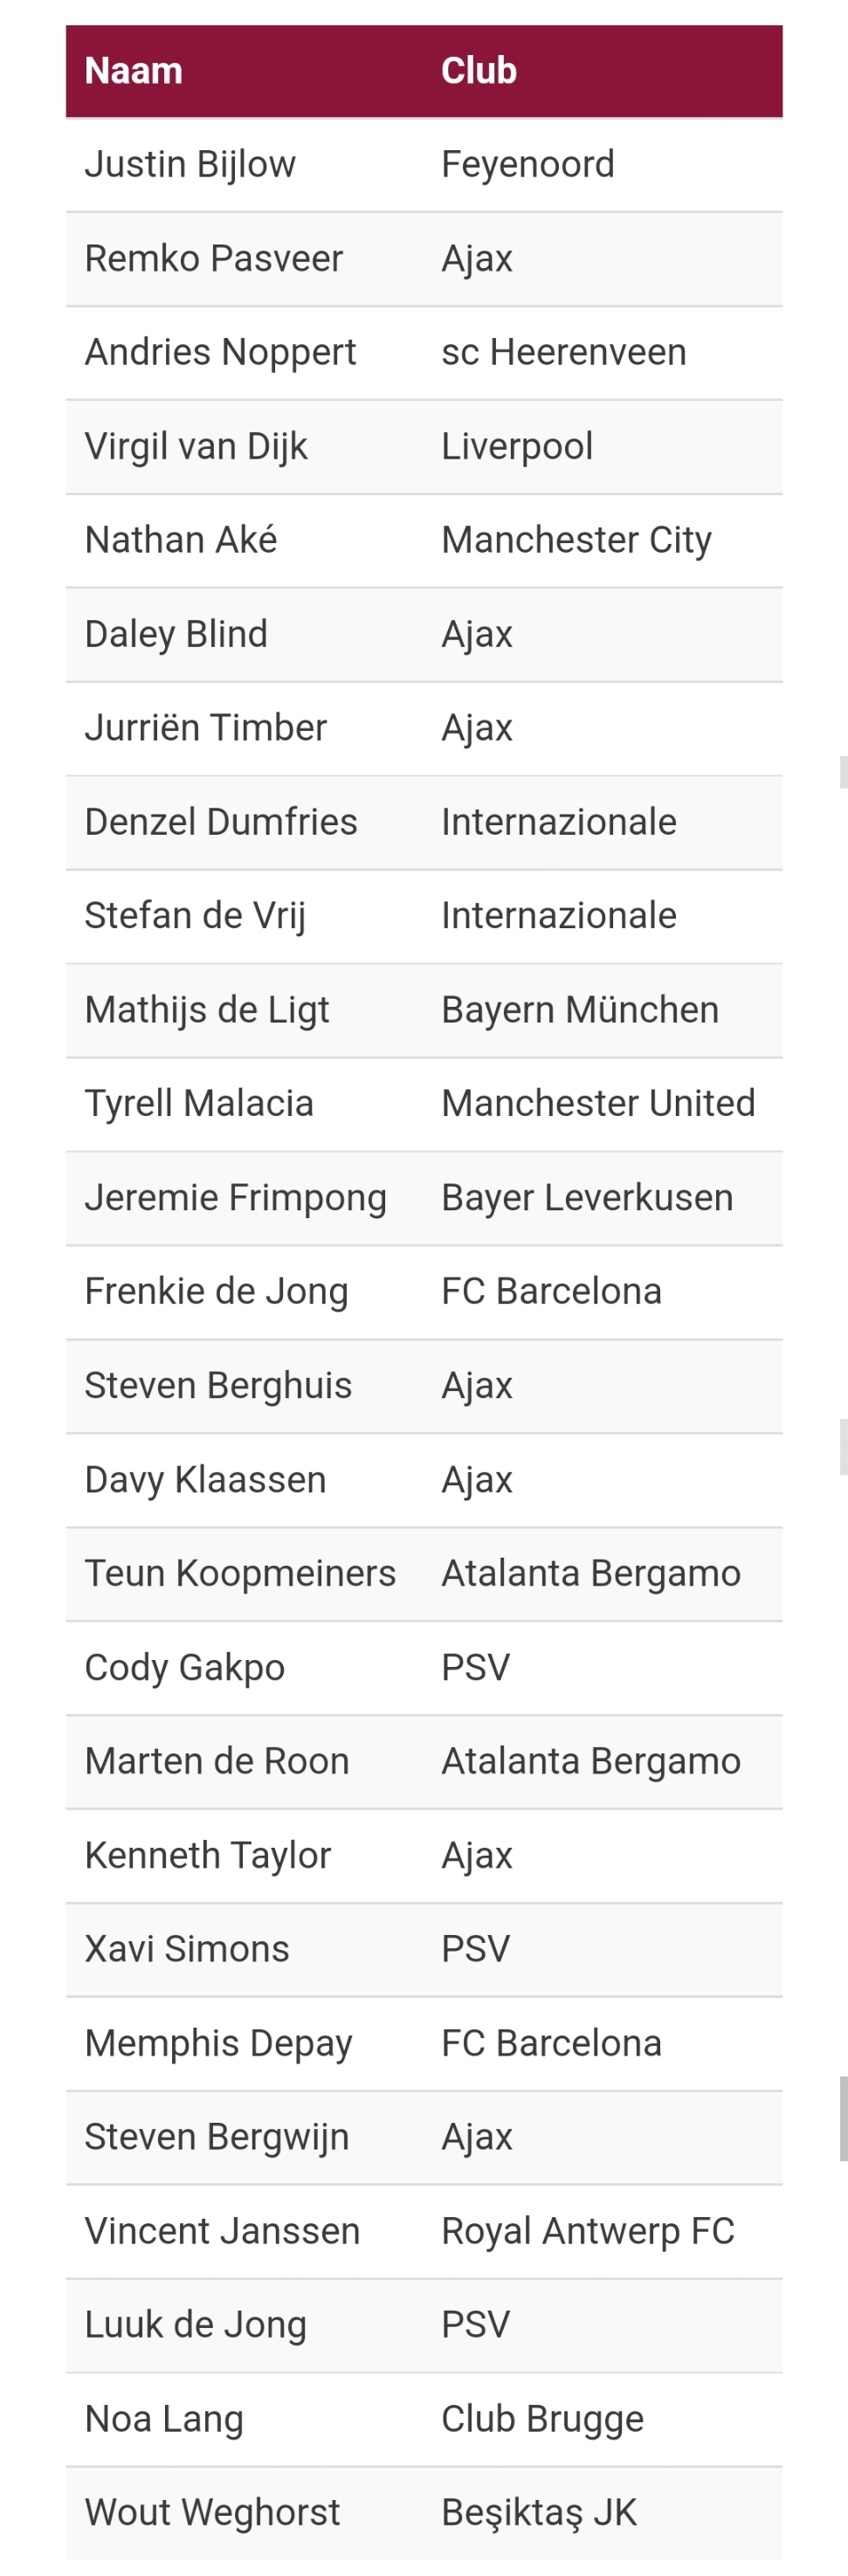Select the Justin Bijlow name cell
This screenshot has width=848, height=2576.
coord(190,165)
